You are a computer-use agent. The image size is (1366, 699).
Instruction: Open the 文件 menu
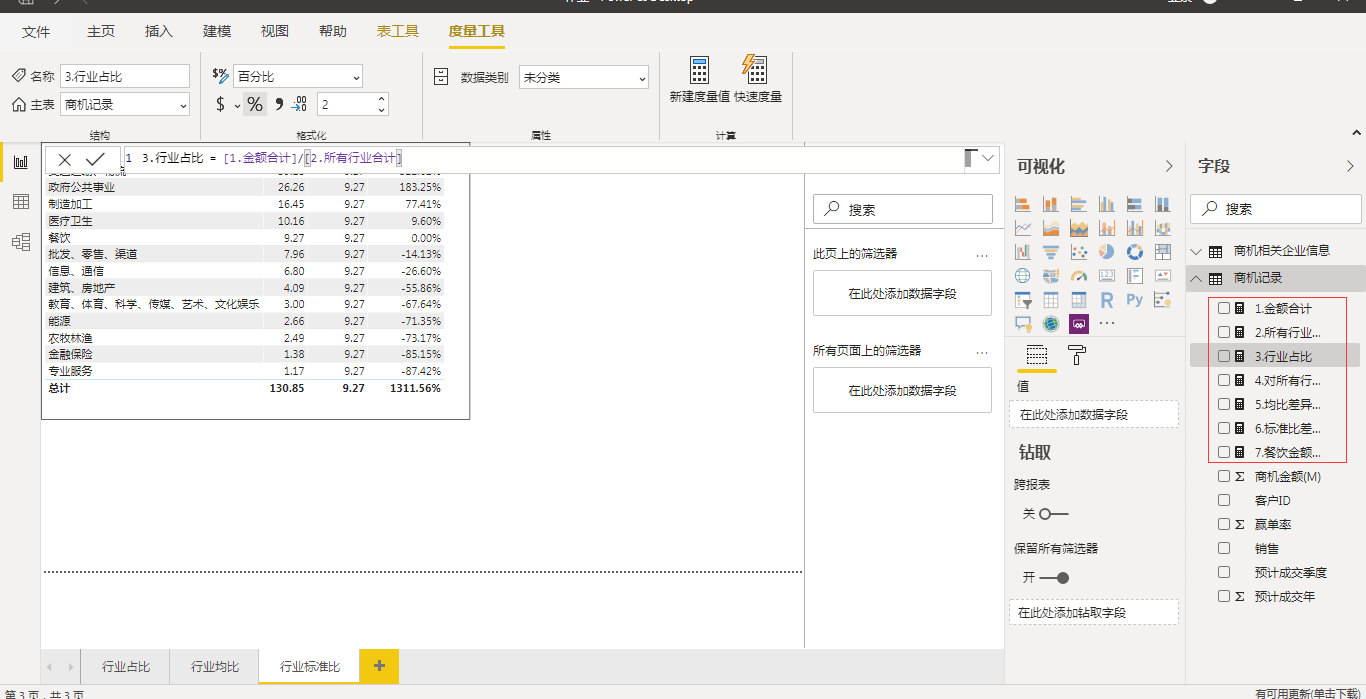coord(36,32)
